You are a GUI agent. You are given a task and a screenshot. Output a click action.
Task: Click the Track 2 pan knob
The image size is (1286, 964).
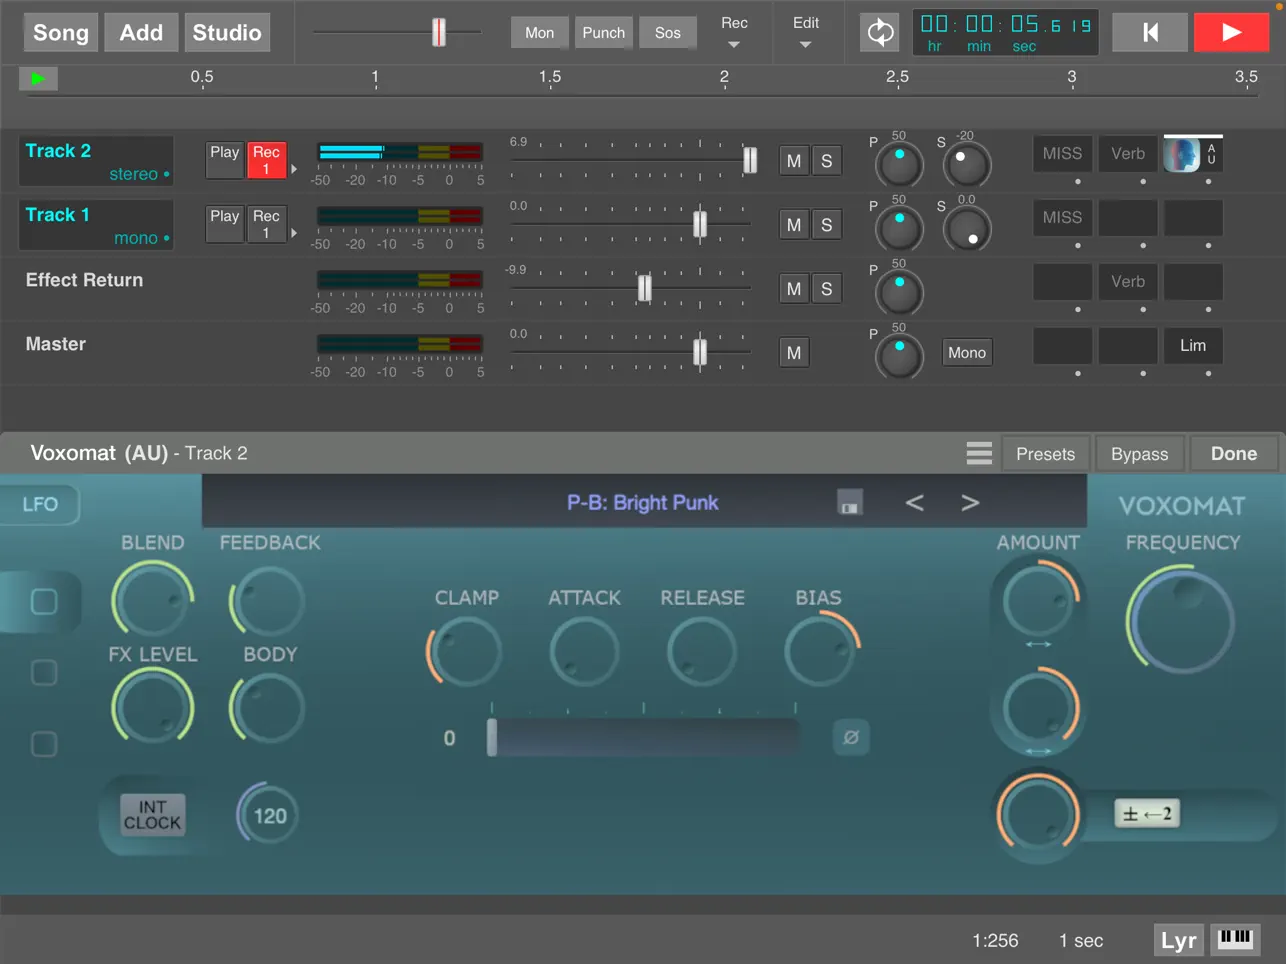point(899,165)
